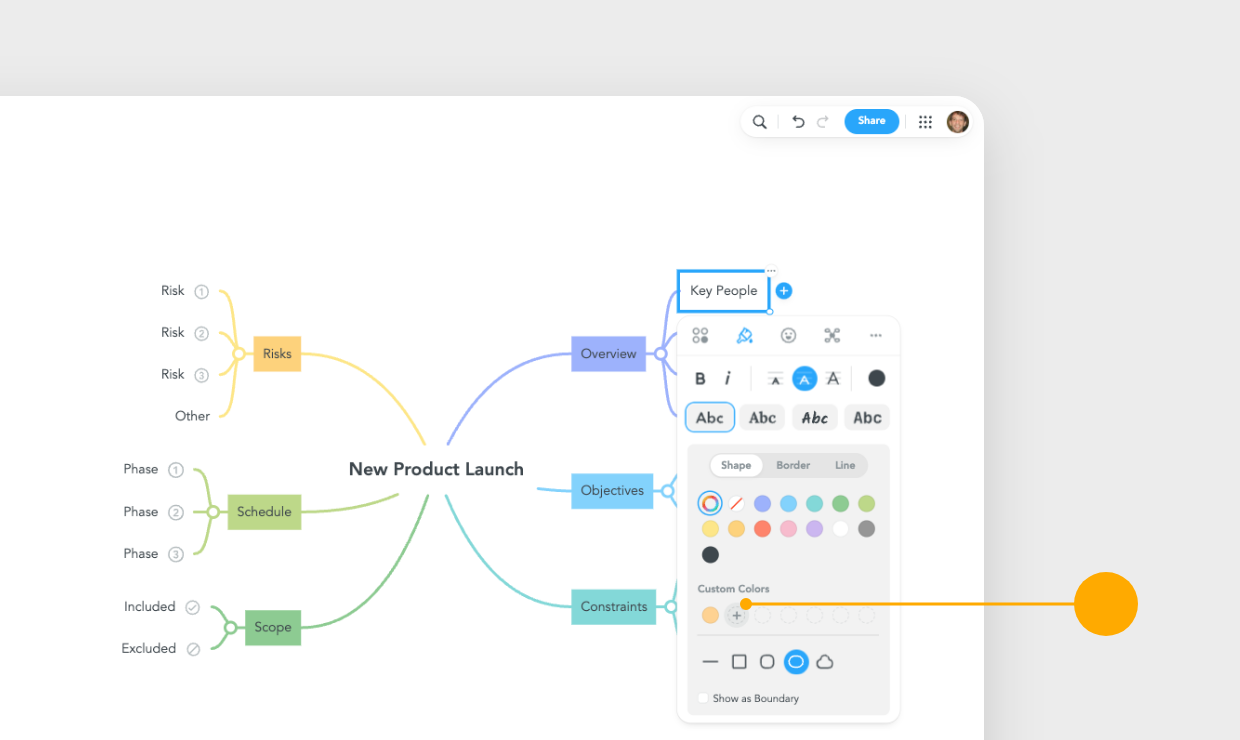Viewport: 1240px width, 740px height.
Task: Select the layout grid icon in the style panel
Action: [x=700, y=335]
